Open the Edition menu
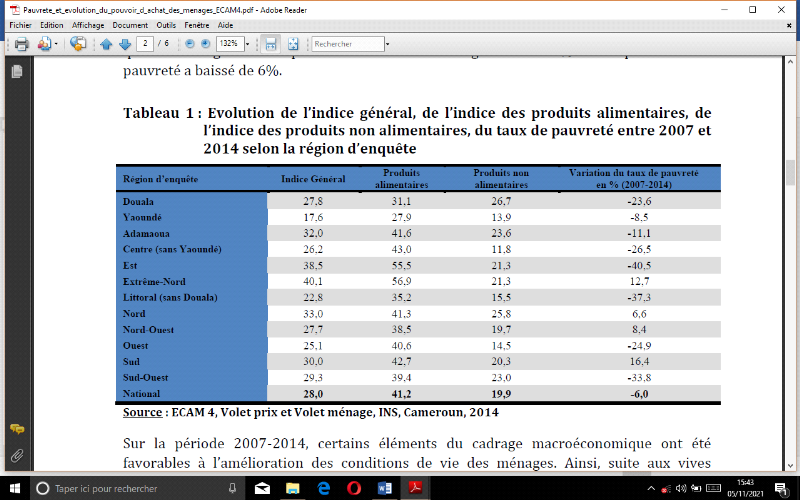This screenshot has height=500, width=800. click(x=52, y=25)
